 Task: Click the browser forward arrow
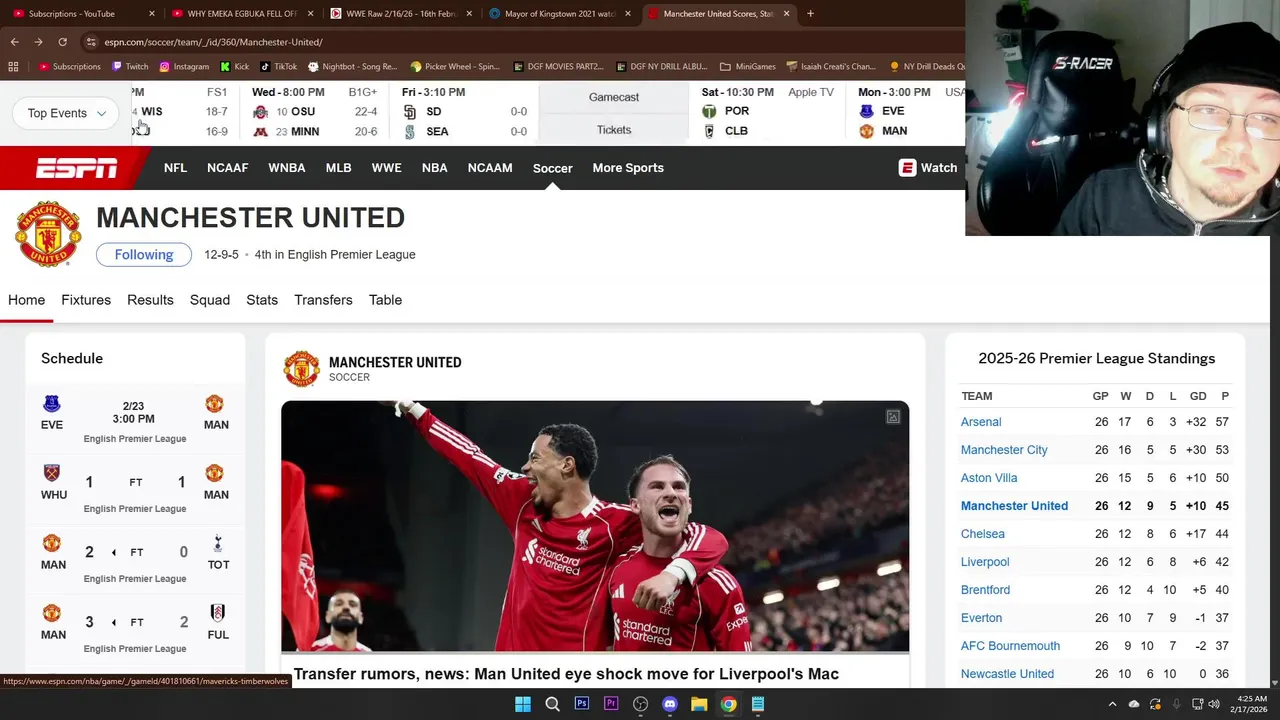38,42
